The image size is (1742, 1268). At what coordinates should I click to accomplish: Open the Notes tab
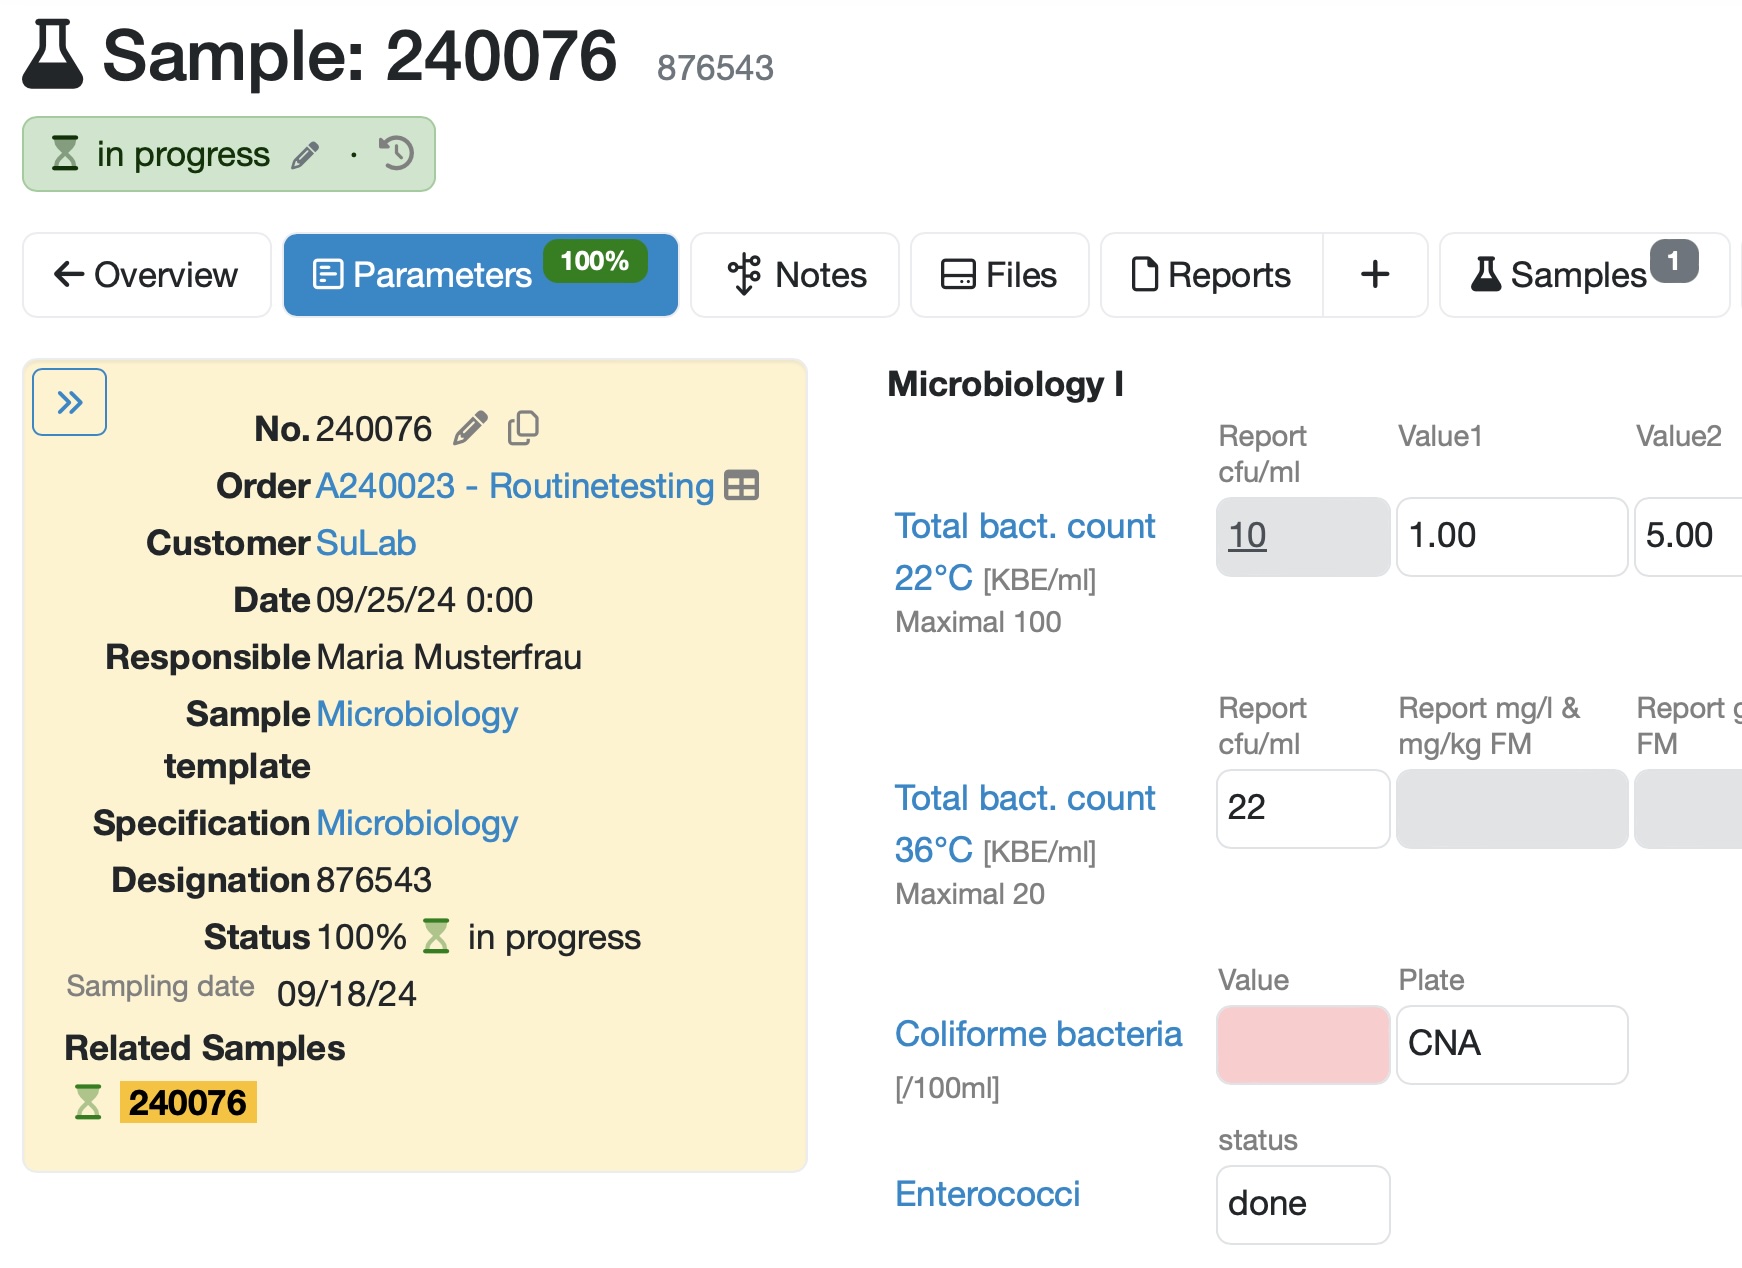(x=795, y=275)
